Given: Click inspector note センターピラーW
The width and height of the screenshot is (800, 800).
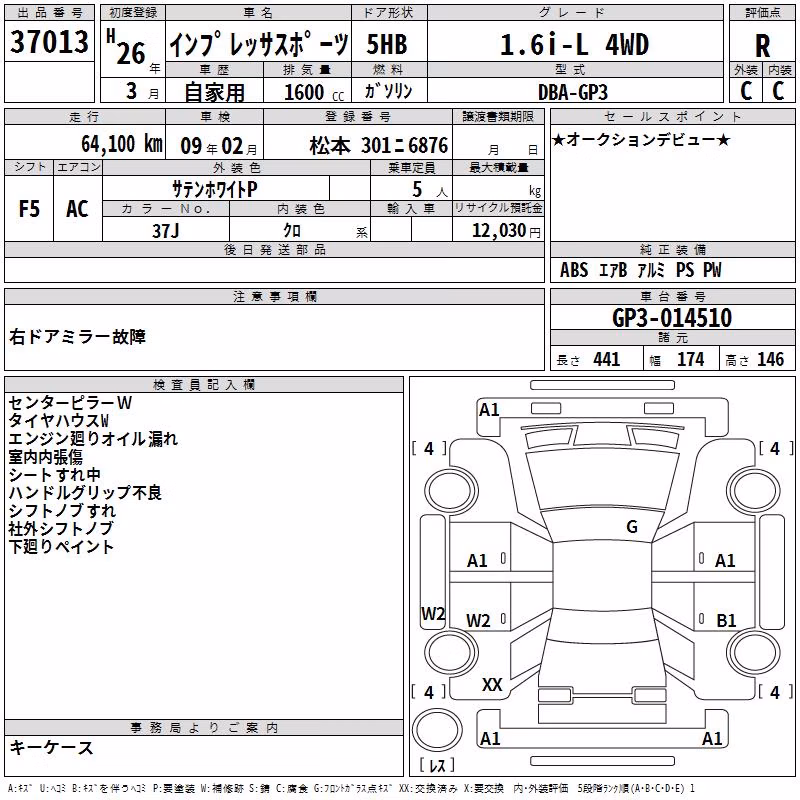Looking at the screenshot, I should (70, 403).
